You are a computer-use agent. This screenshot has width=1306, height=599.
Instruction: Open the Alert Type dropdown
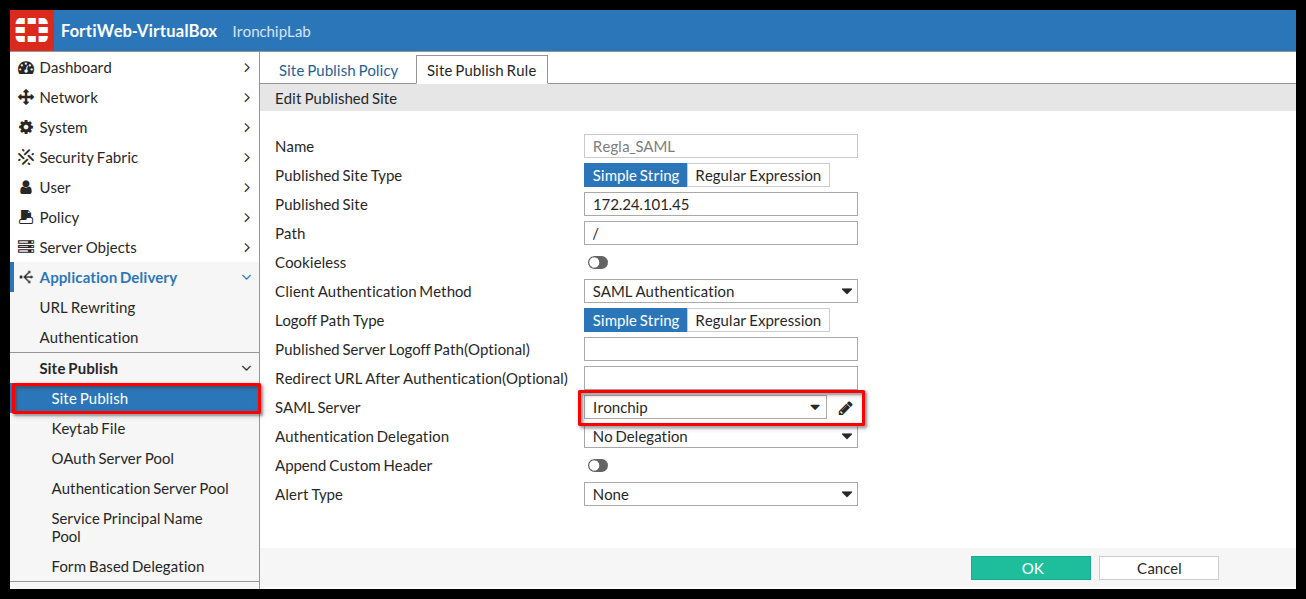720,495
